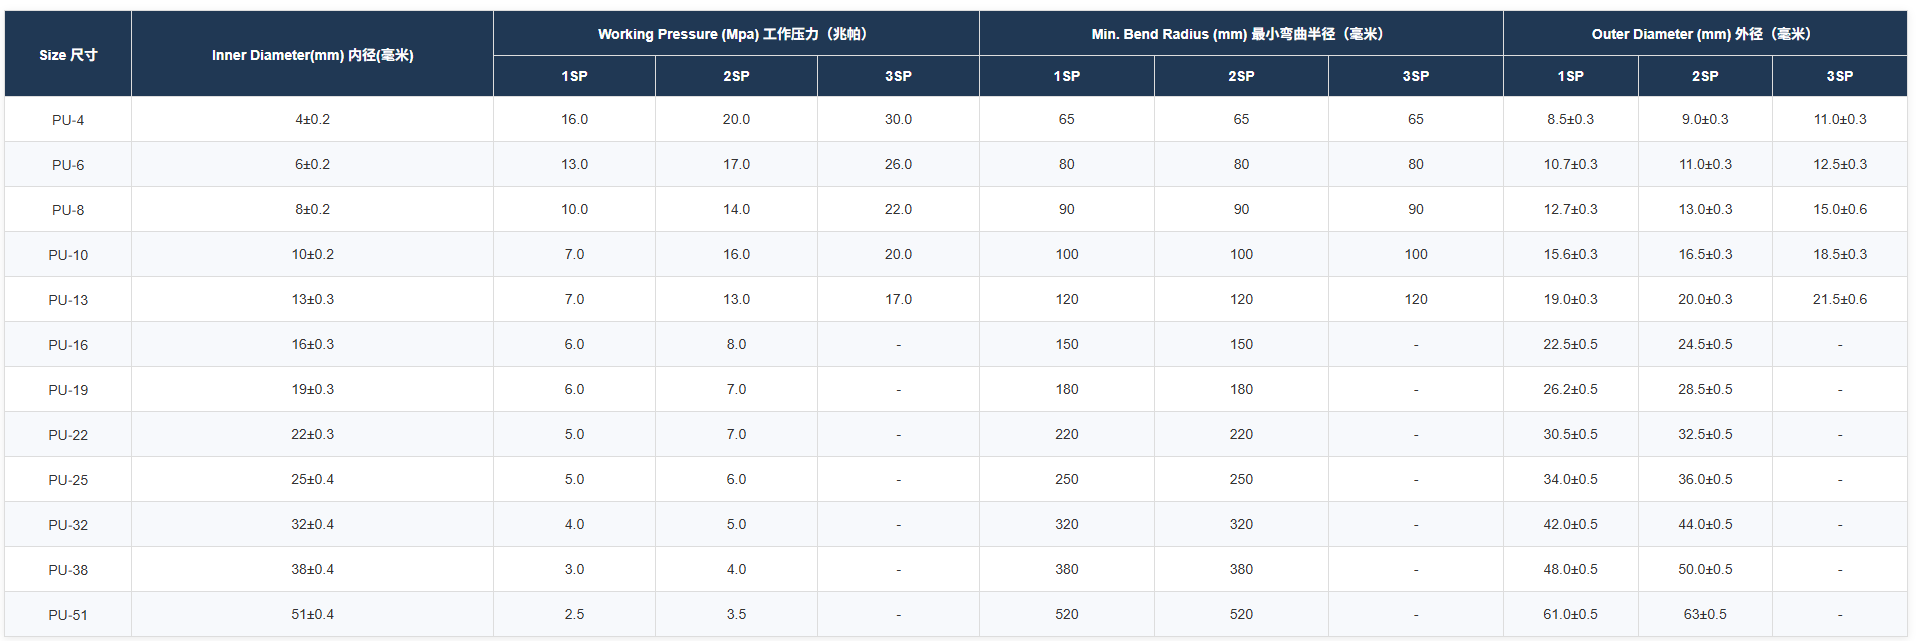The width and height of the screenshot is (1916, 641).
Task: Click the PU-38 size cell
Action: [68, 570]
